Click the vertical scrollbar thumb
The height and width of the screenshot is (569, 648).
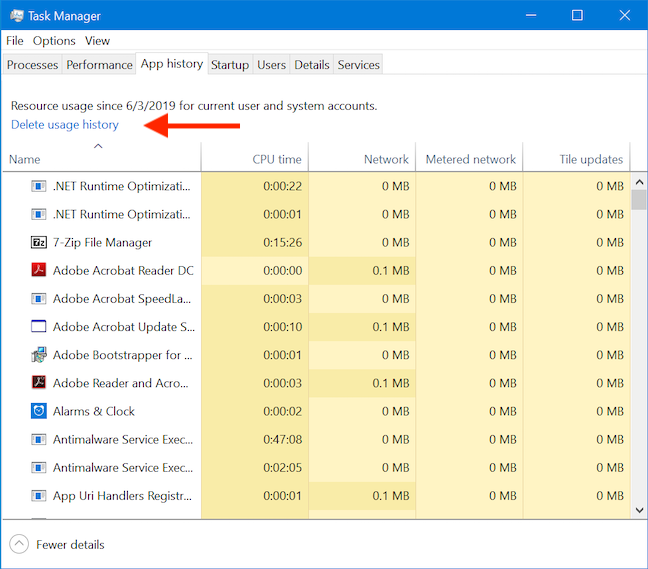coord(639,200)
